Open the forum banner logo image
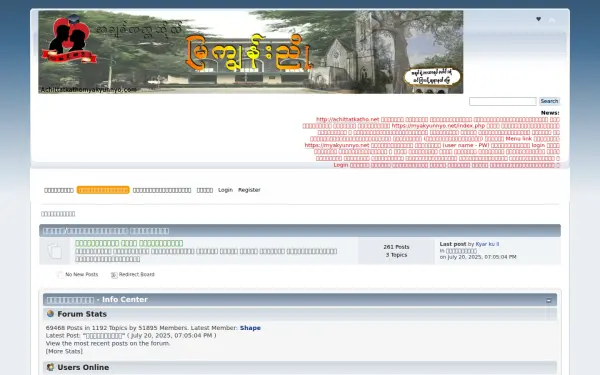 point(251,52)
